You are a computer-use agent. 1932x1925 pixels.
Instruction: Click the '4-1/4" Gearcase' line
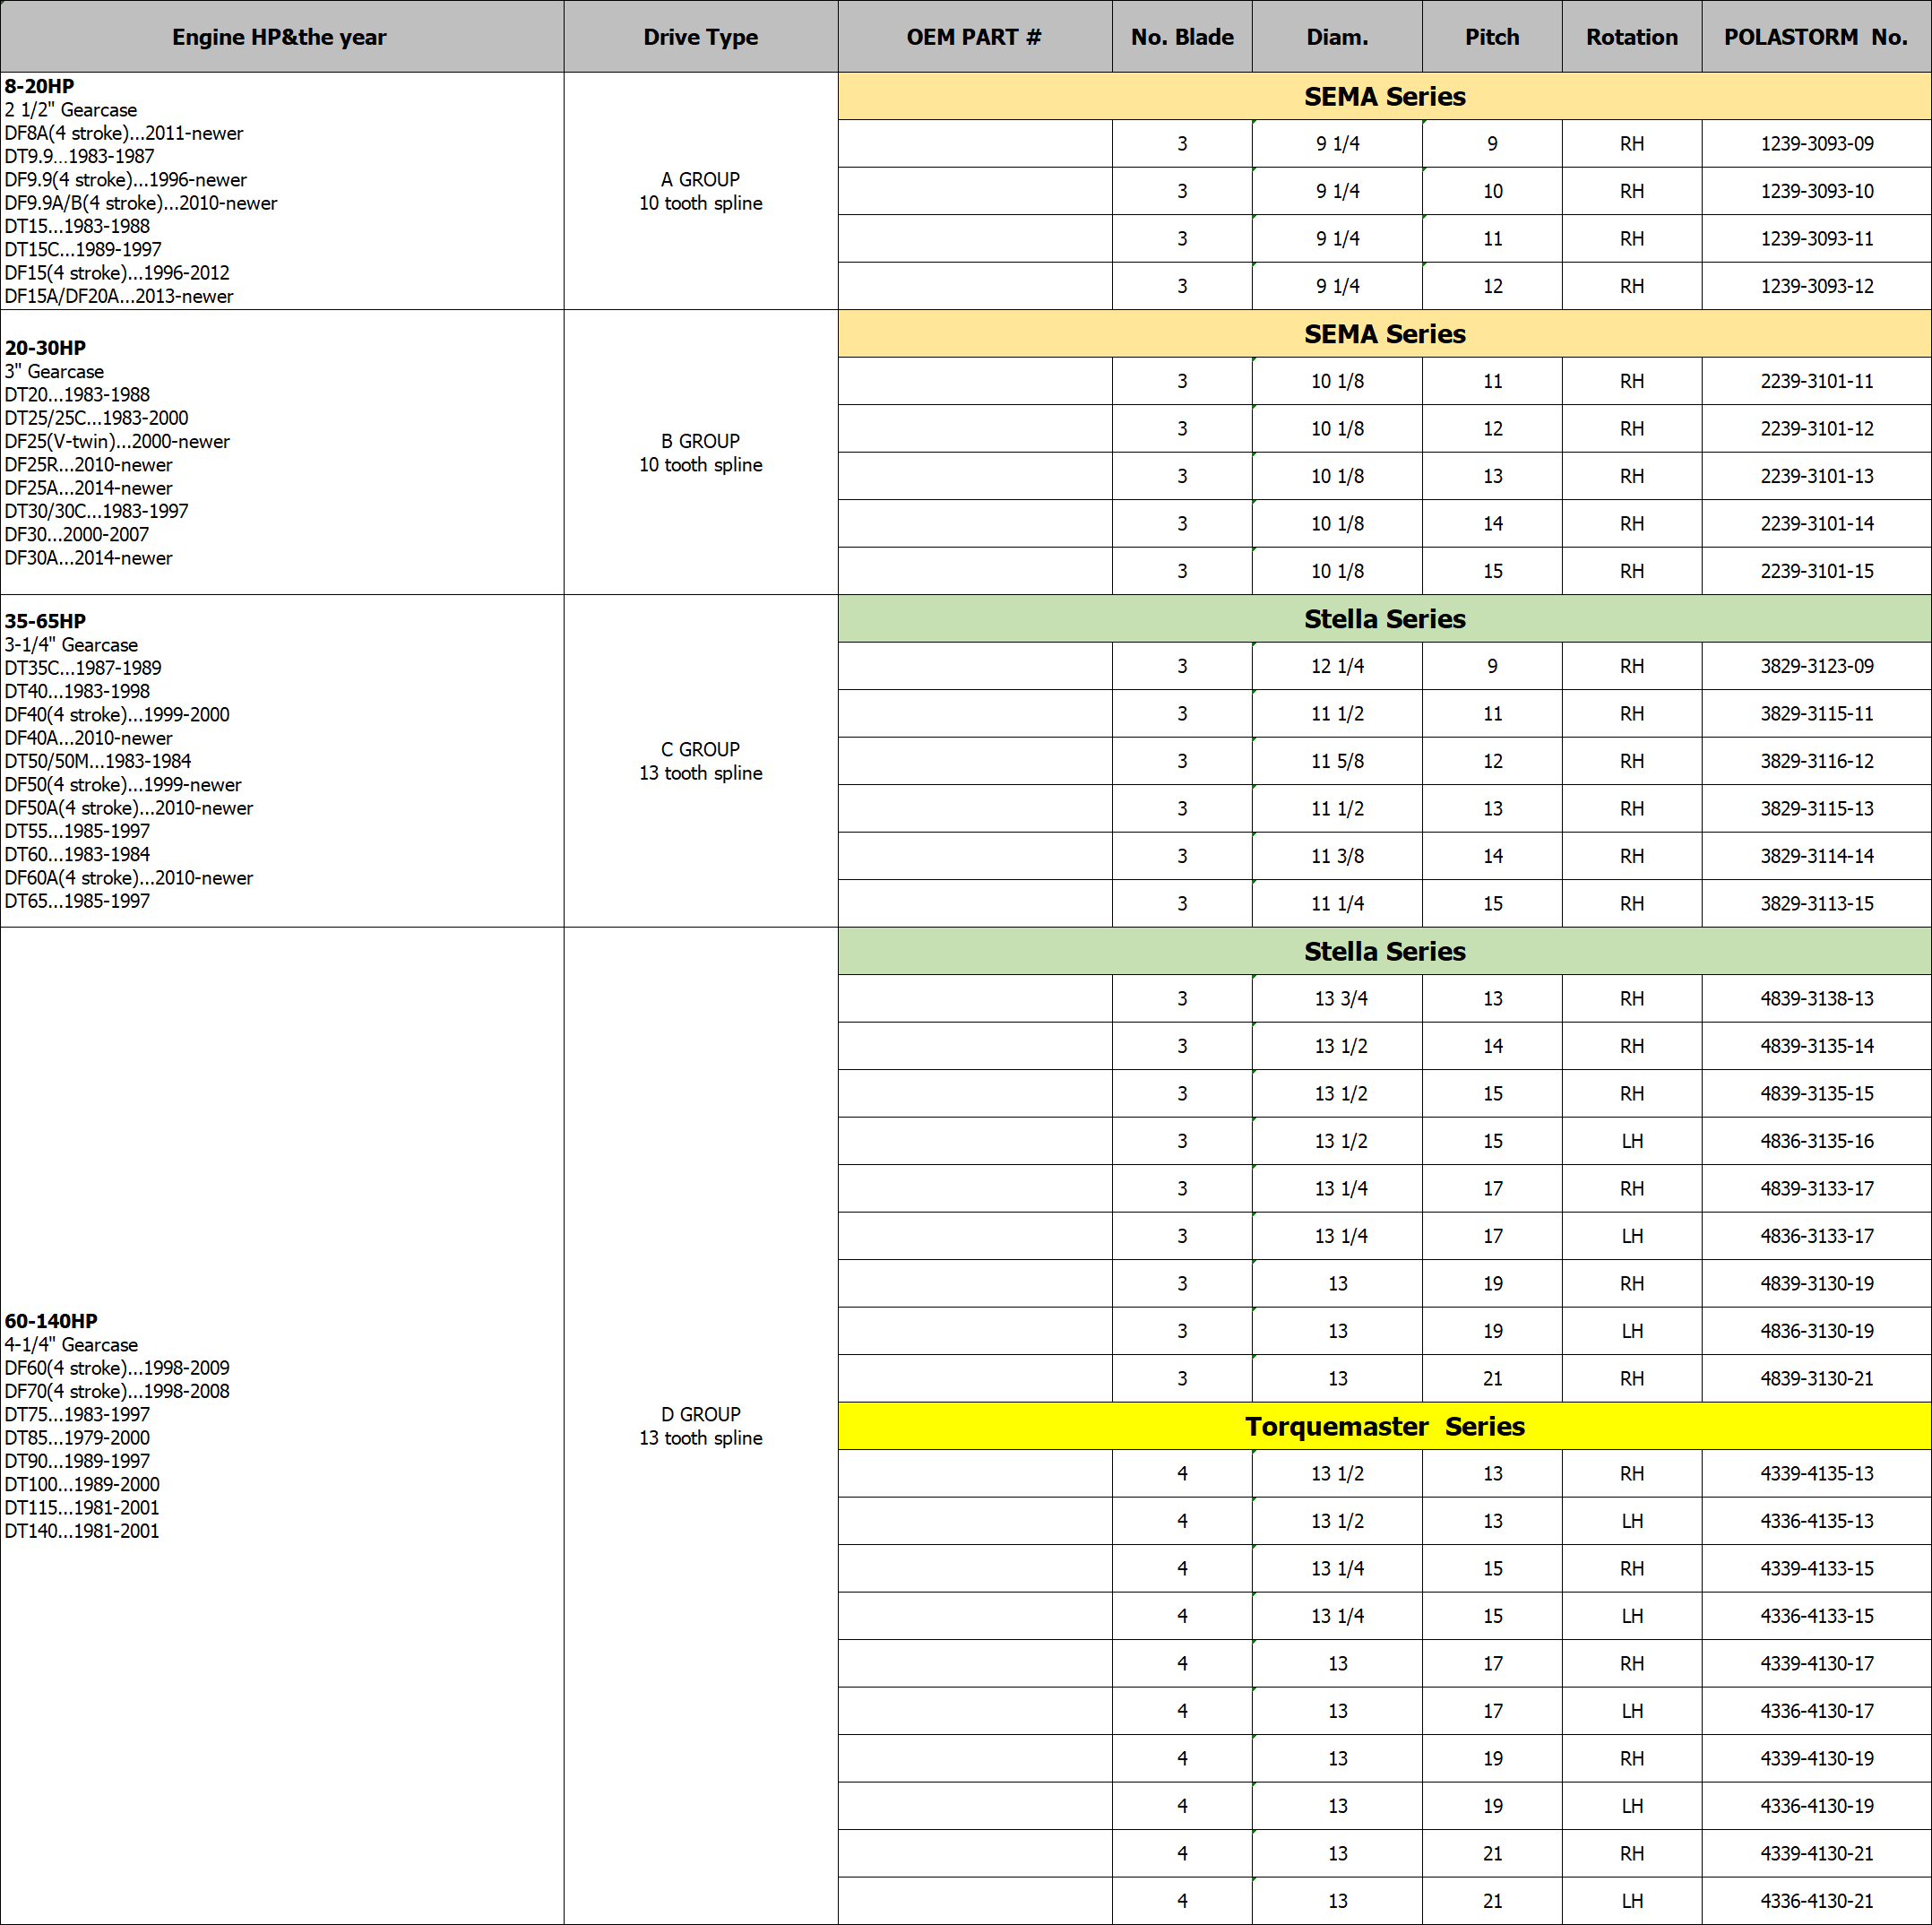71,1345
